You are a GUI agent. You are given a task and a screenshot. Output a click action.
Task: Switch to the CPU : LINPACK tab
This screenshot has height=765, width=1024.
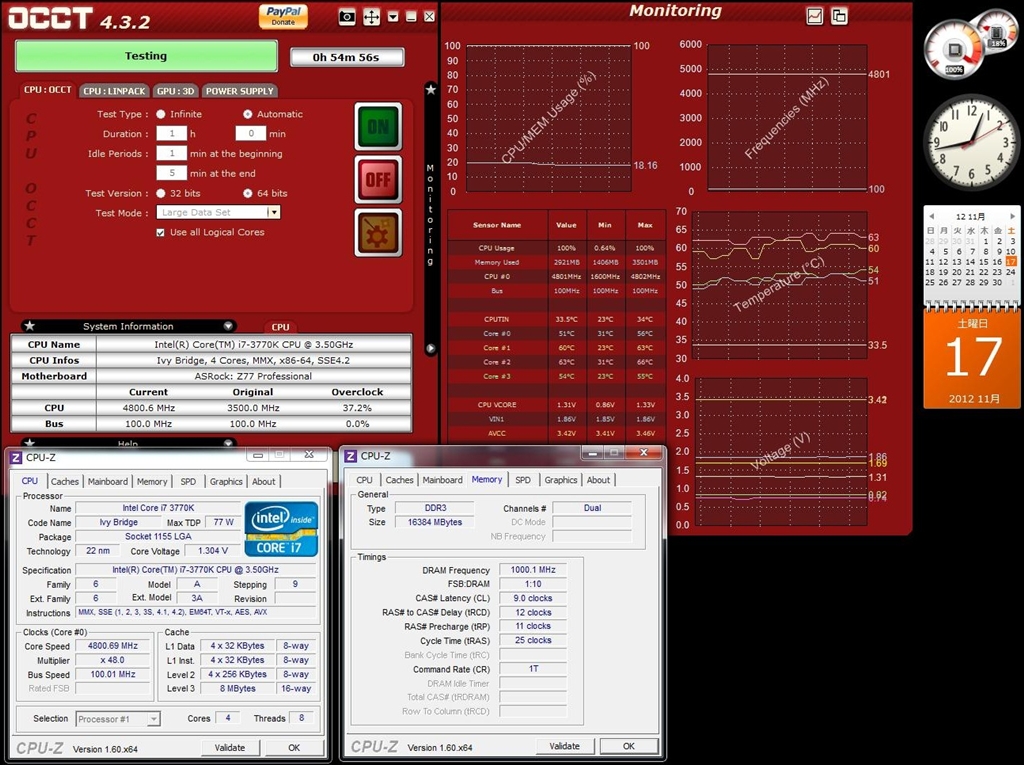114,91
